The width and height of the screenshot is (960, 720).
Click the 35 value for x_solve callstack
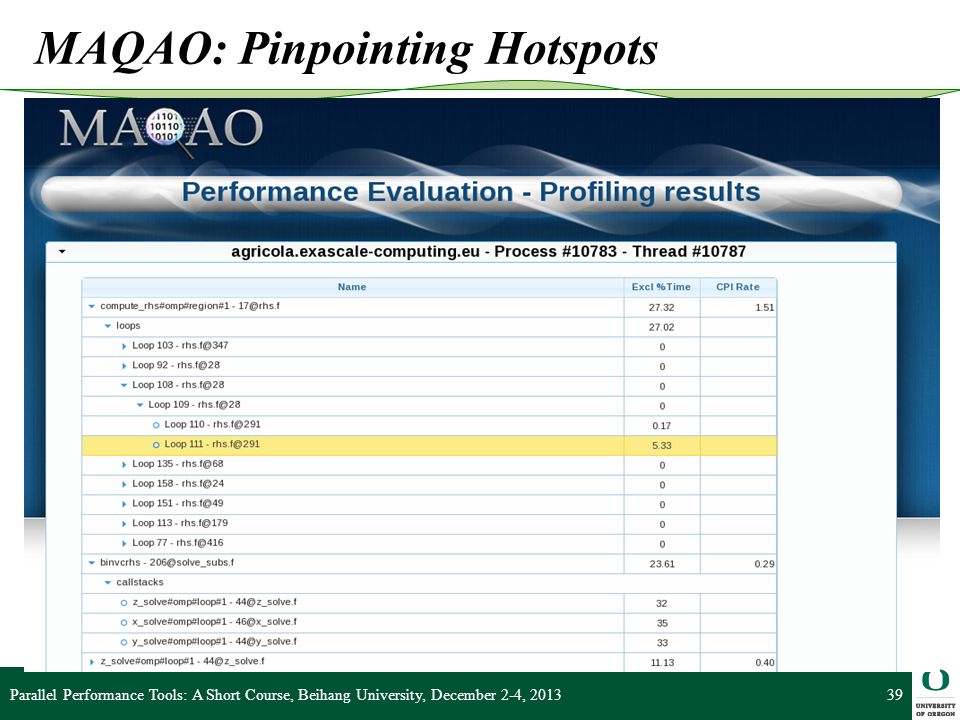(661, 623)
